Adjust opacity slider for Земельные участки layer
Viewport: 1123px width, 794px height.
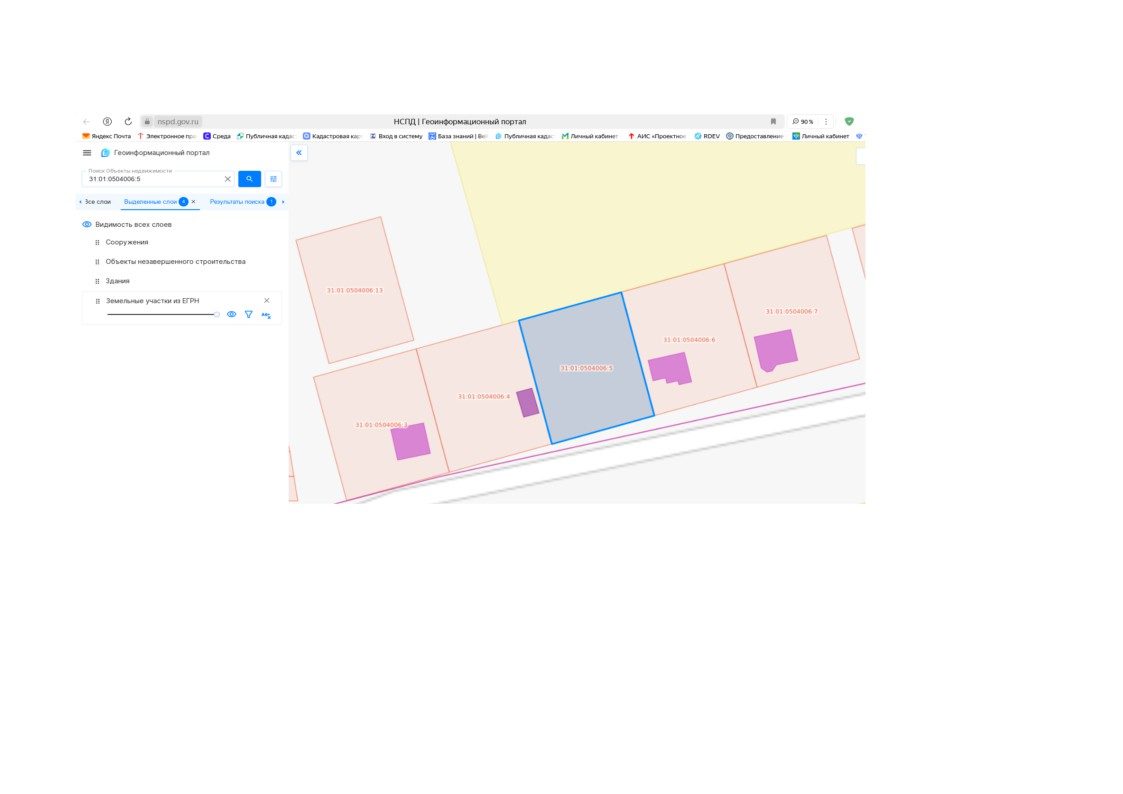click(x=163, y=314)
